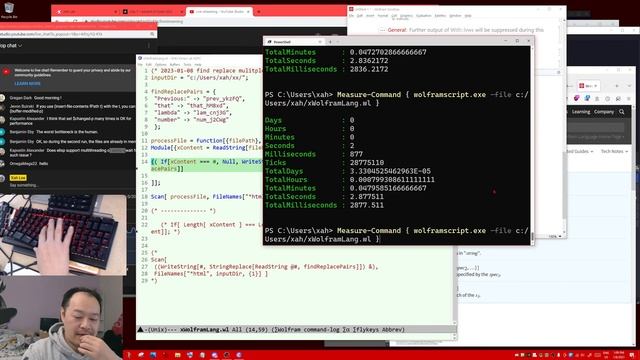
Task: Select the Good morning chat message
Action: [x=48, y=98]
